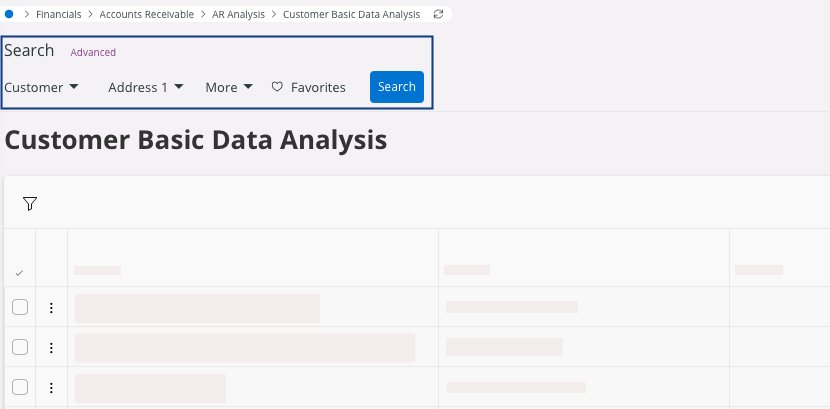
Task: Open Advanced search link
Action: coord(93,52)
